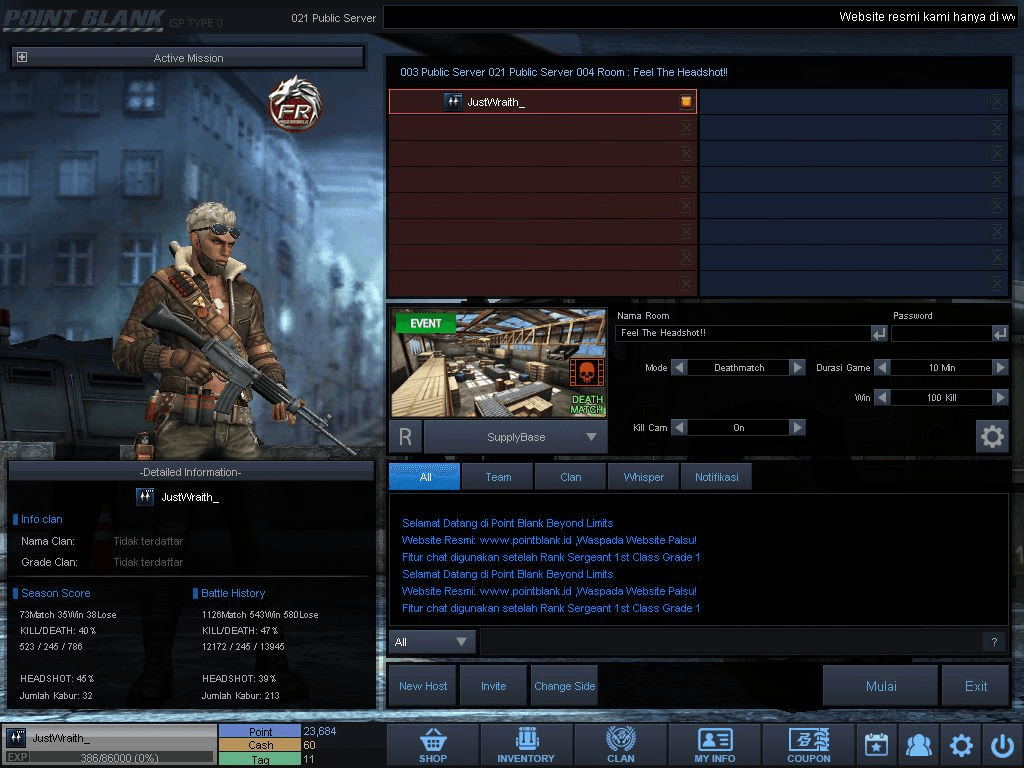The width and height of the screenshot is (1024, 768).
Task: Click the Tag count label
Action: (260, 759)
